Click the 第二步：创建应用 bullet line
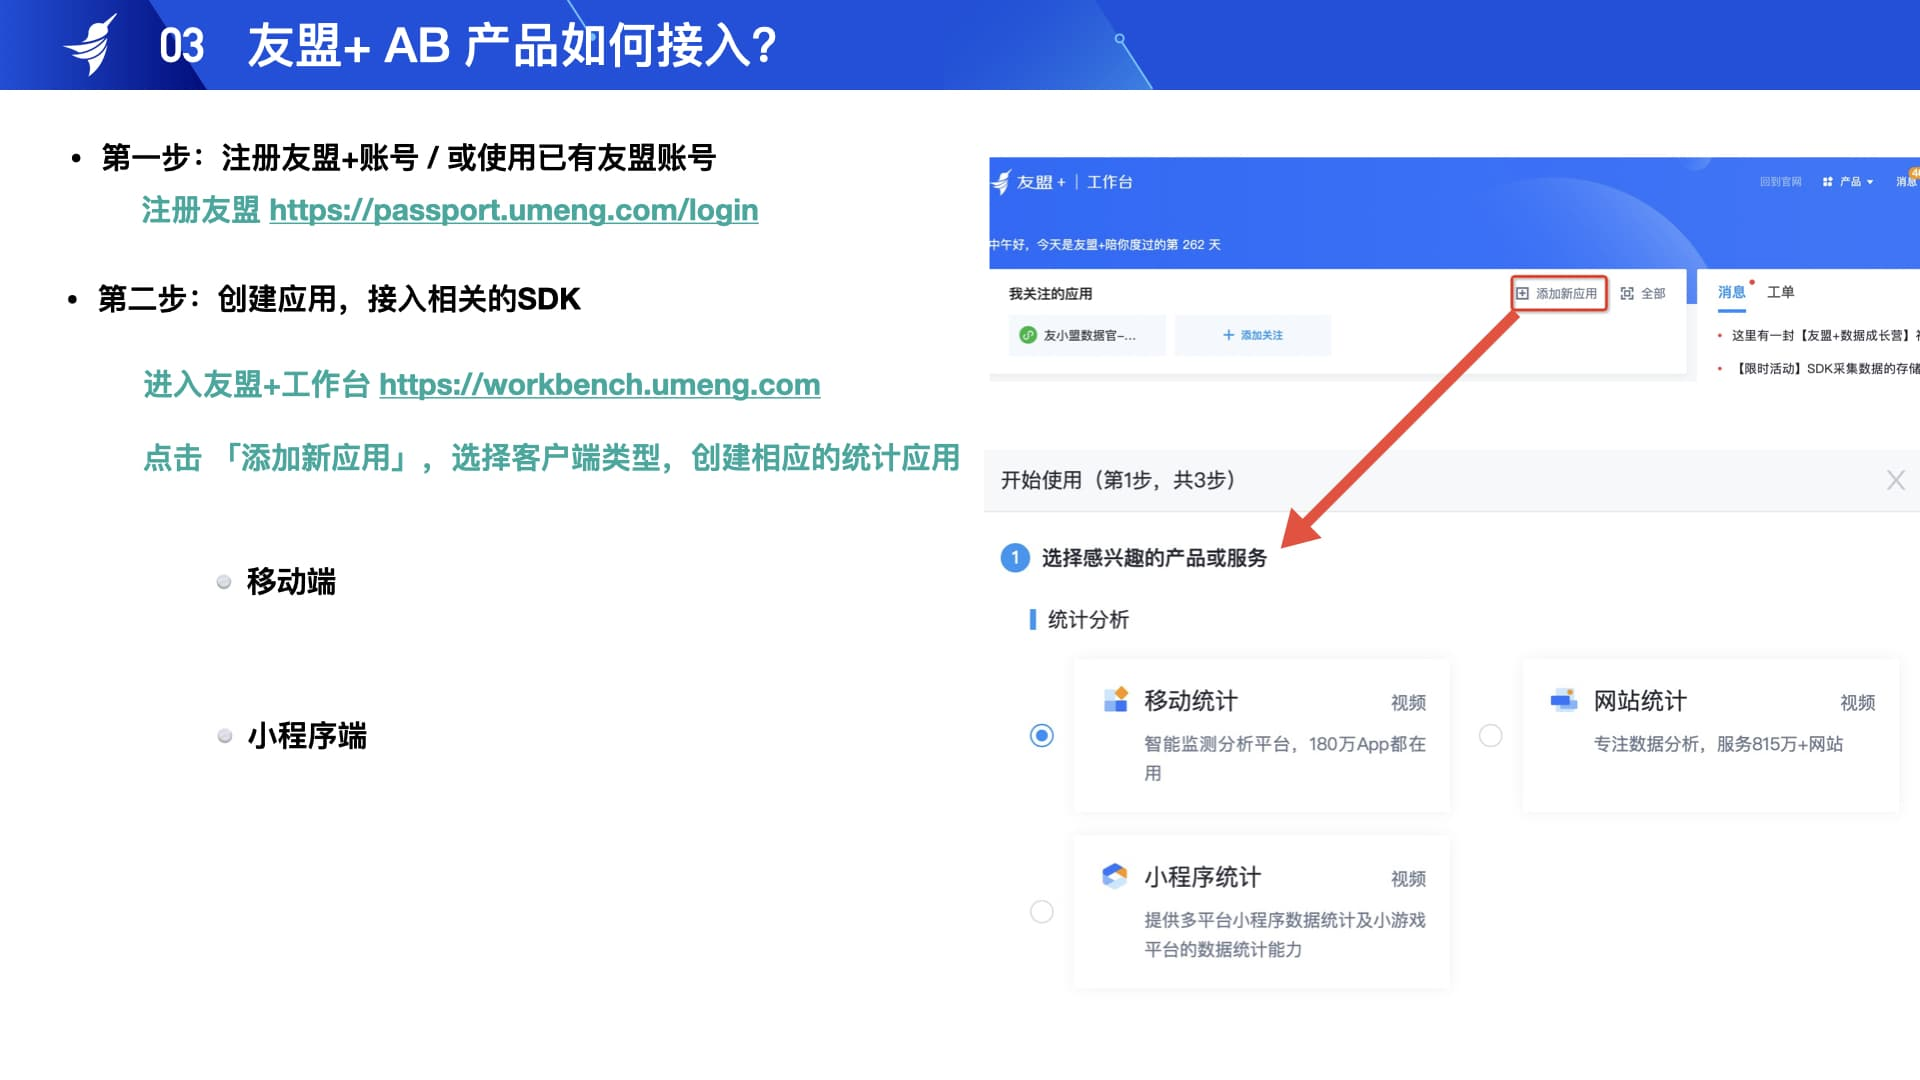This screenshot has height=1080, width=1920. [339, 299]
